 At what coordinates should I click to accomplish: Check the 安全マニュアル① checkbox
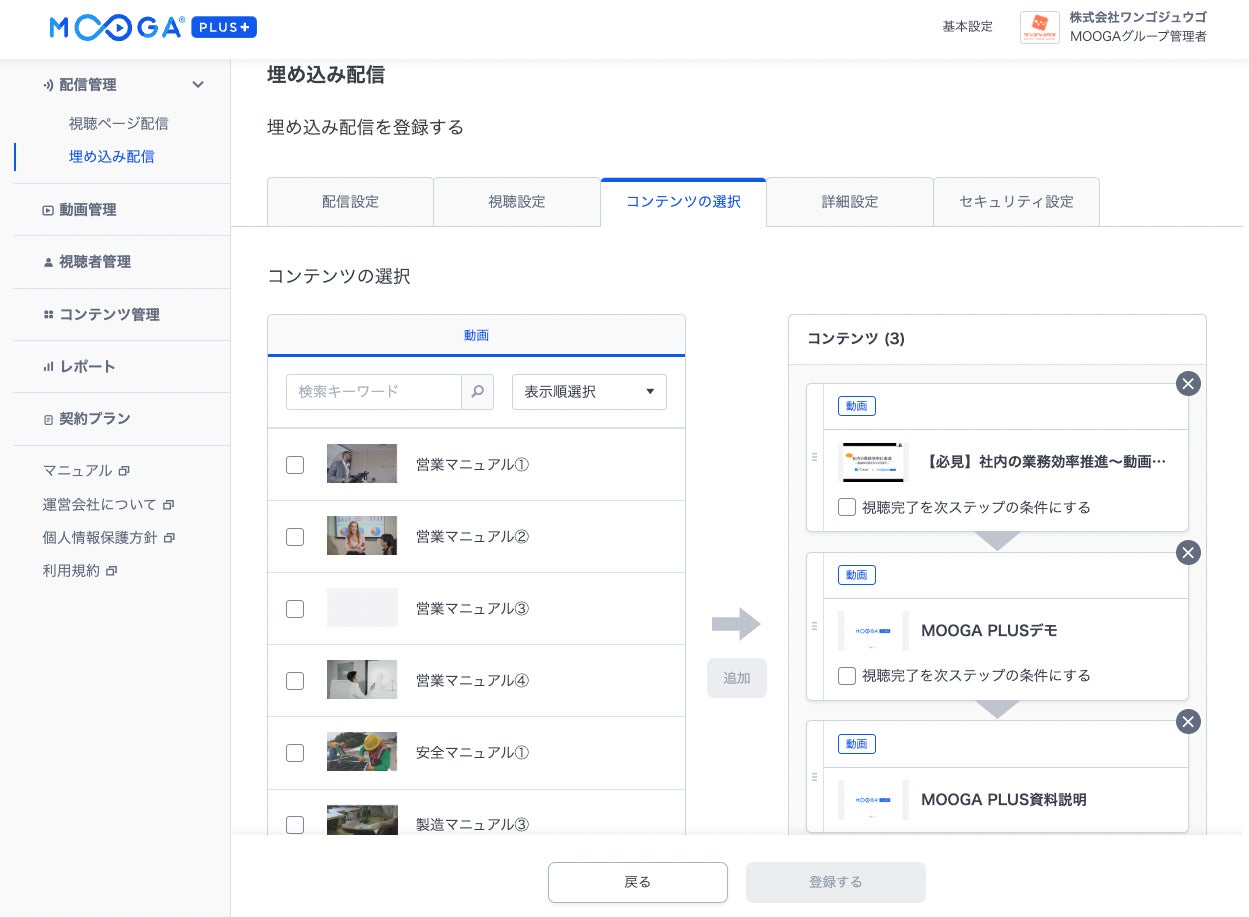point(295,753)
